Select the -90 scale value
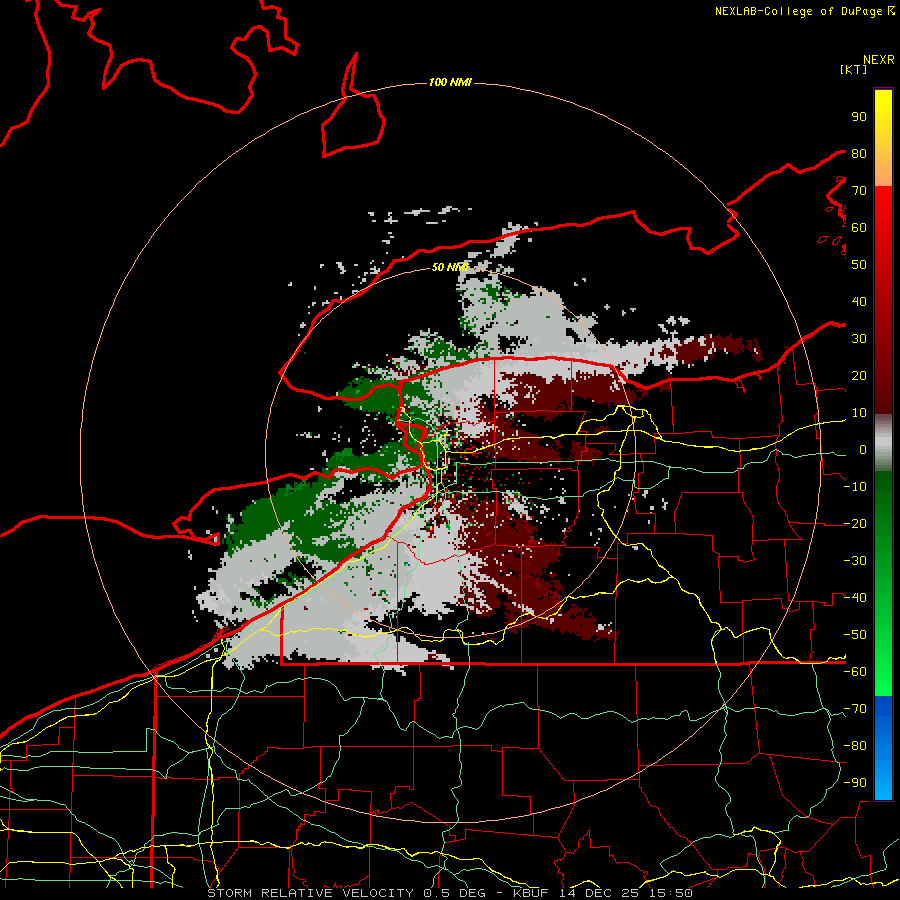The width and height of the screenshot is (900, 900). point(855,783)
